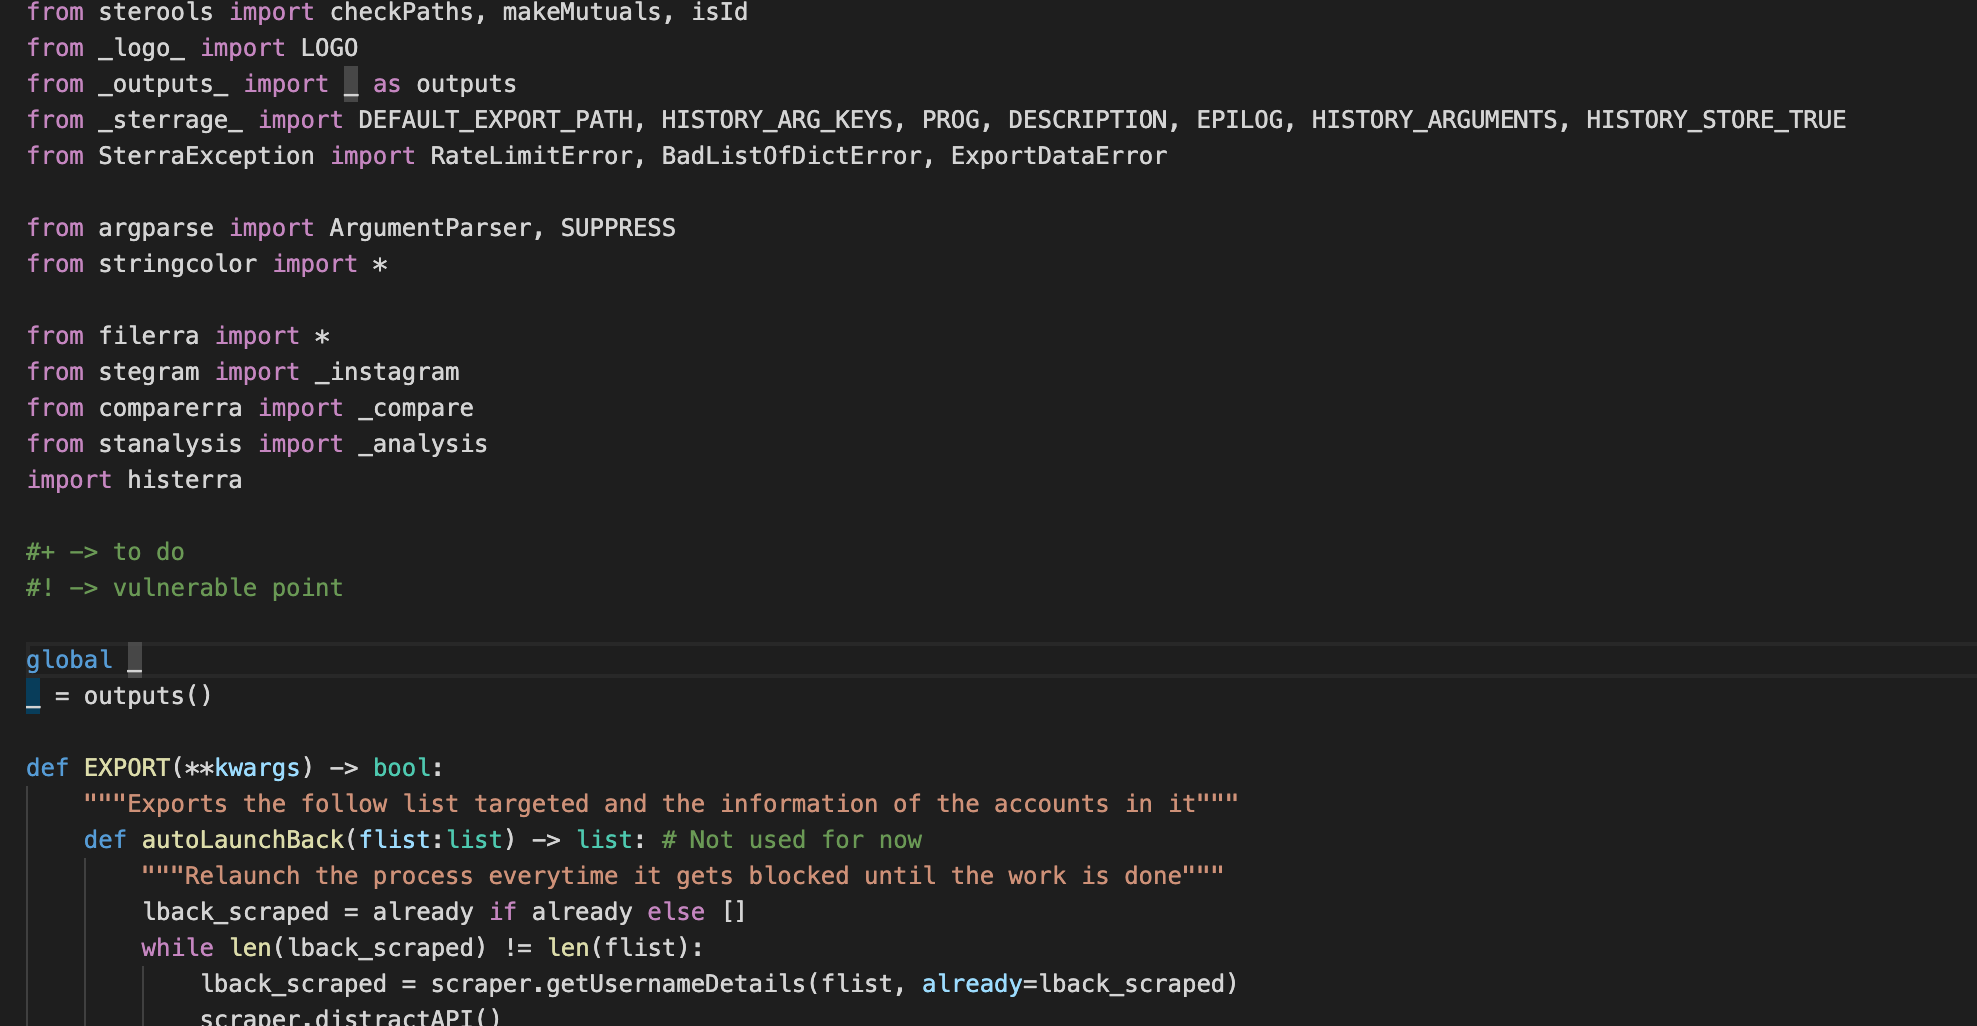
Task: Select RateLimitError in the SterraException import
Action: (533, 155)
